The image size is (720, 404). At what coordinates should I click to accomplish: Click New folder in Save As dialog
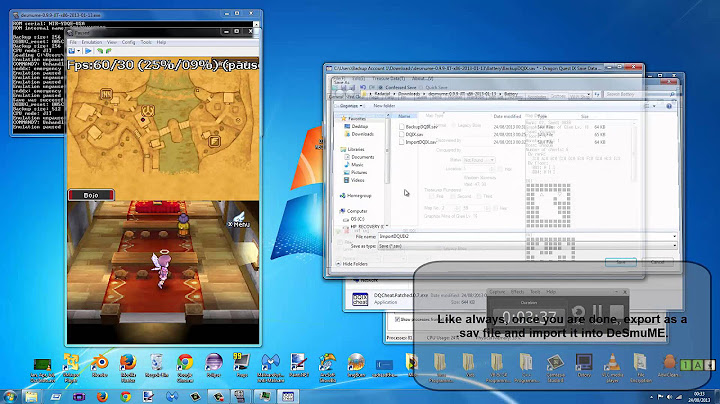tap(384, 106)
